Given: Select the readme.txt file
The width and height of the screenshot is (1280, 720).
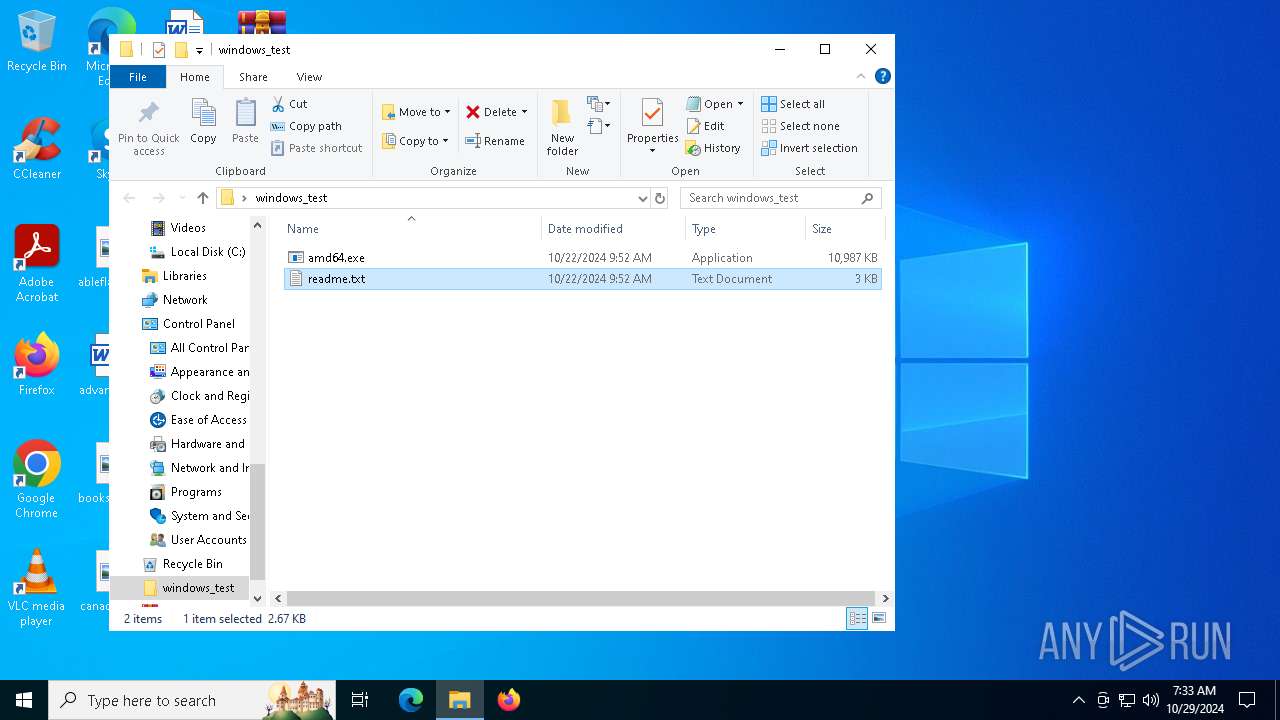Looking at the screenshot, I should [x=583, y=279].
